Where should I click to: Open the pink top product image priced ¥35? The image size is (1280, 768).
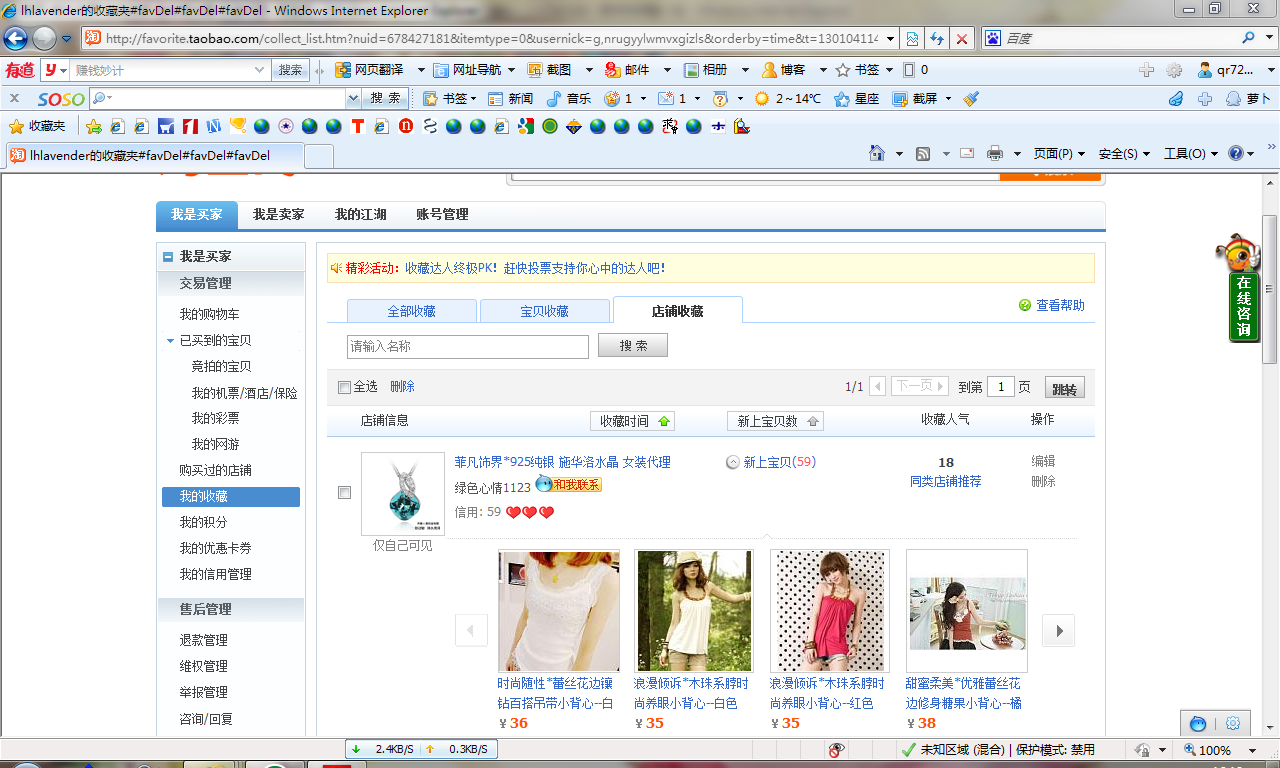[830, 610]
